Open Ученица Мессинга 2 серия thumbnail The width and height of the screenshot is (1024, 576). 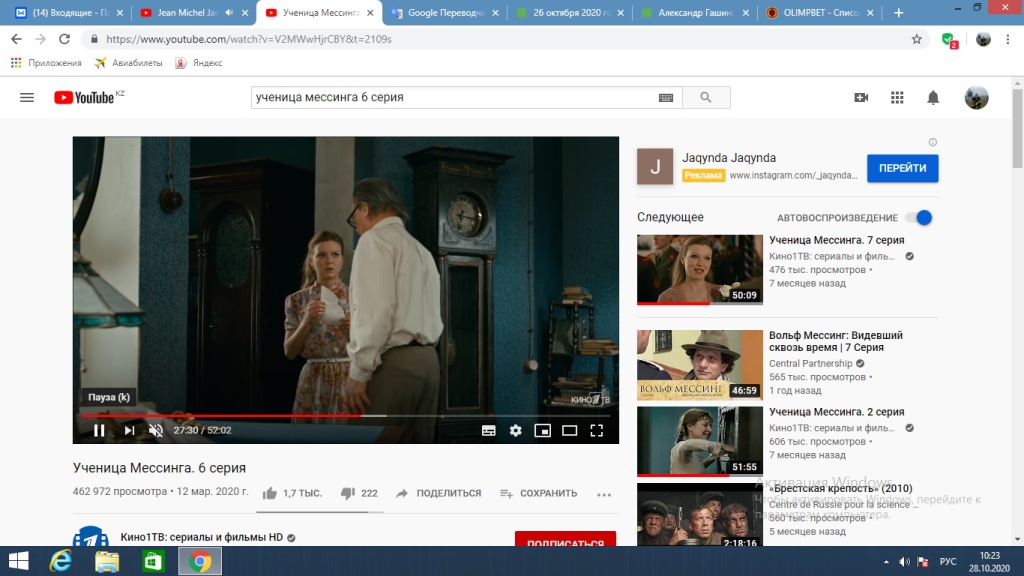(x=699, y=441)
